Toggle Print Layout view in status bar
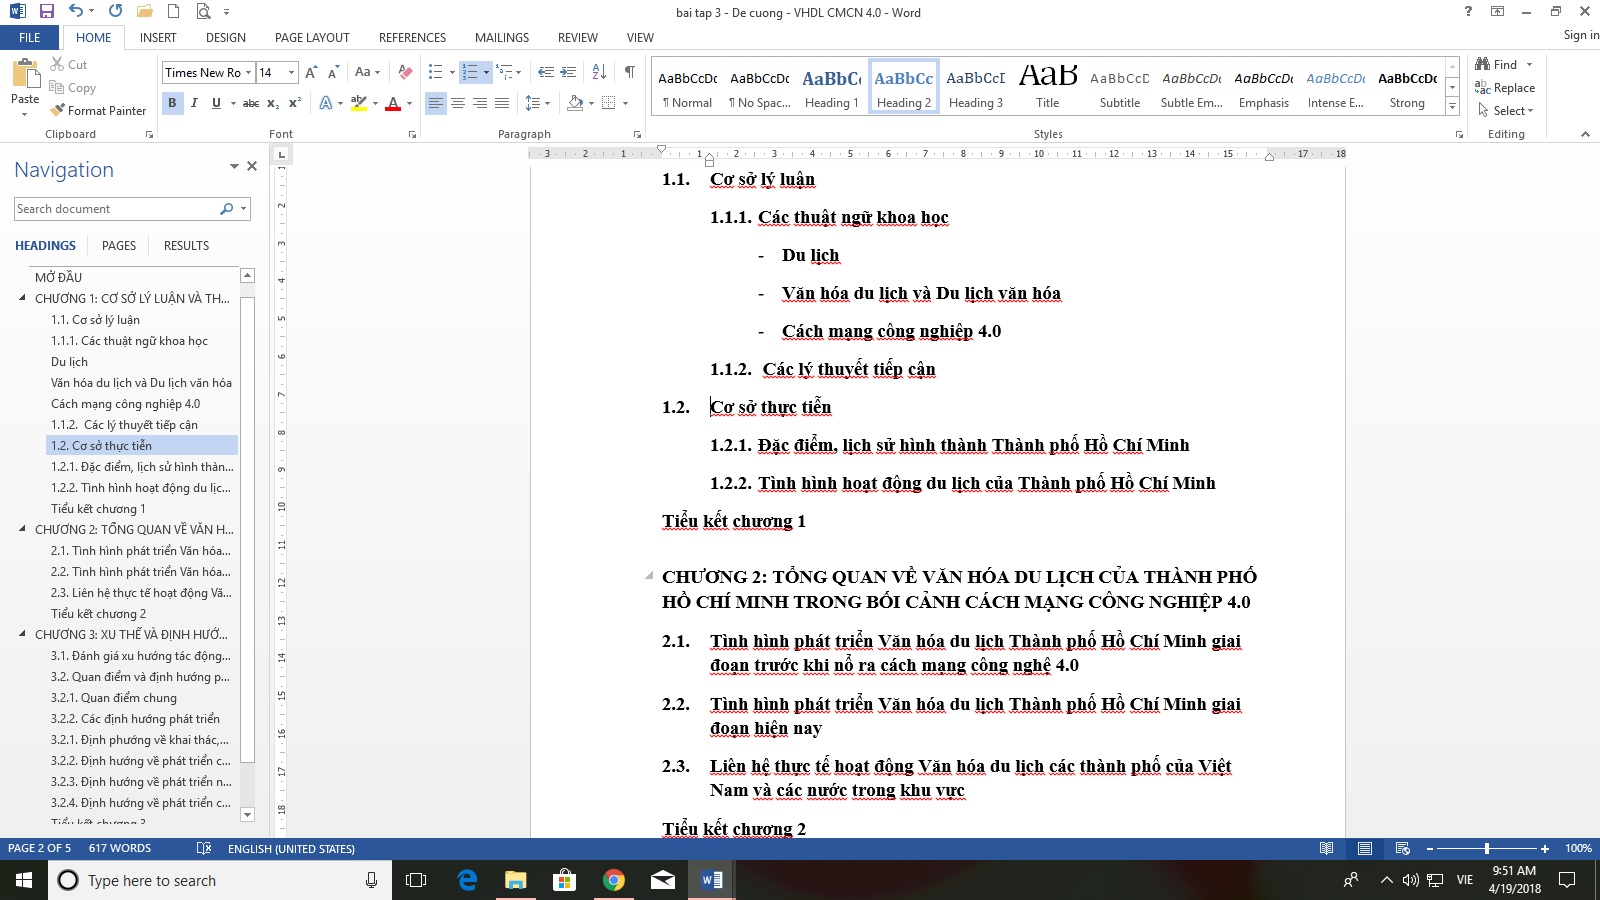Screen dimensions: 1600x900 point(1364,848)
